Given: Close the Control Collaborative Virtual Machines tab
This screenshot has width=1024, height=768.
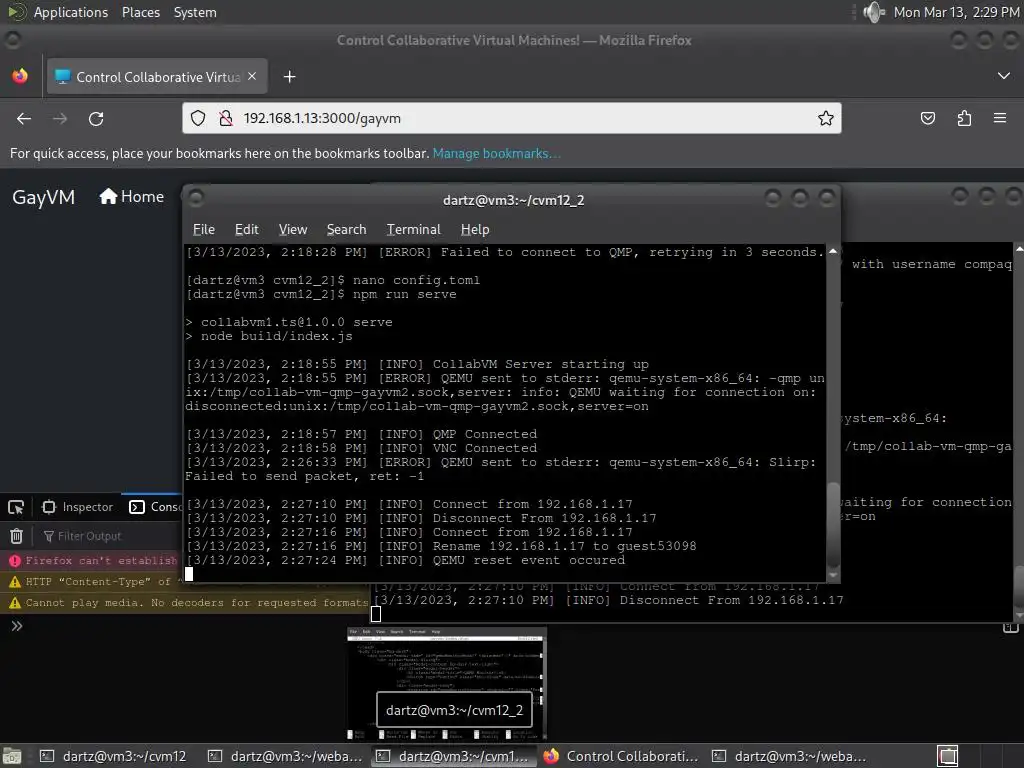Looking at the screenshot, I should coord(252,76).
